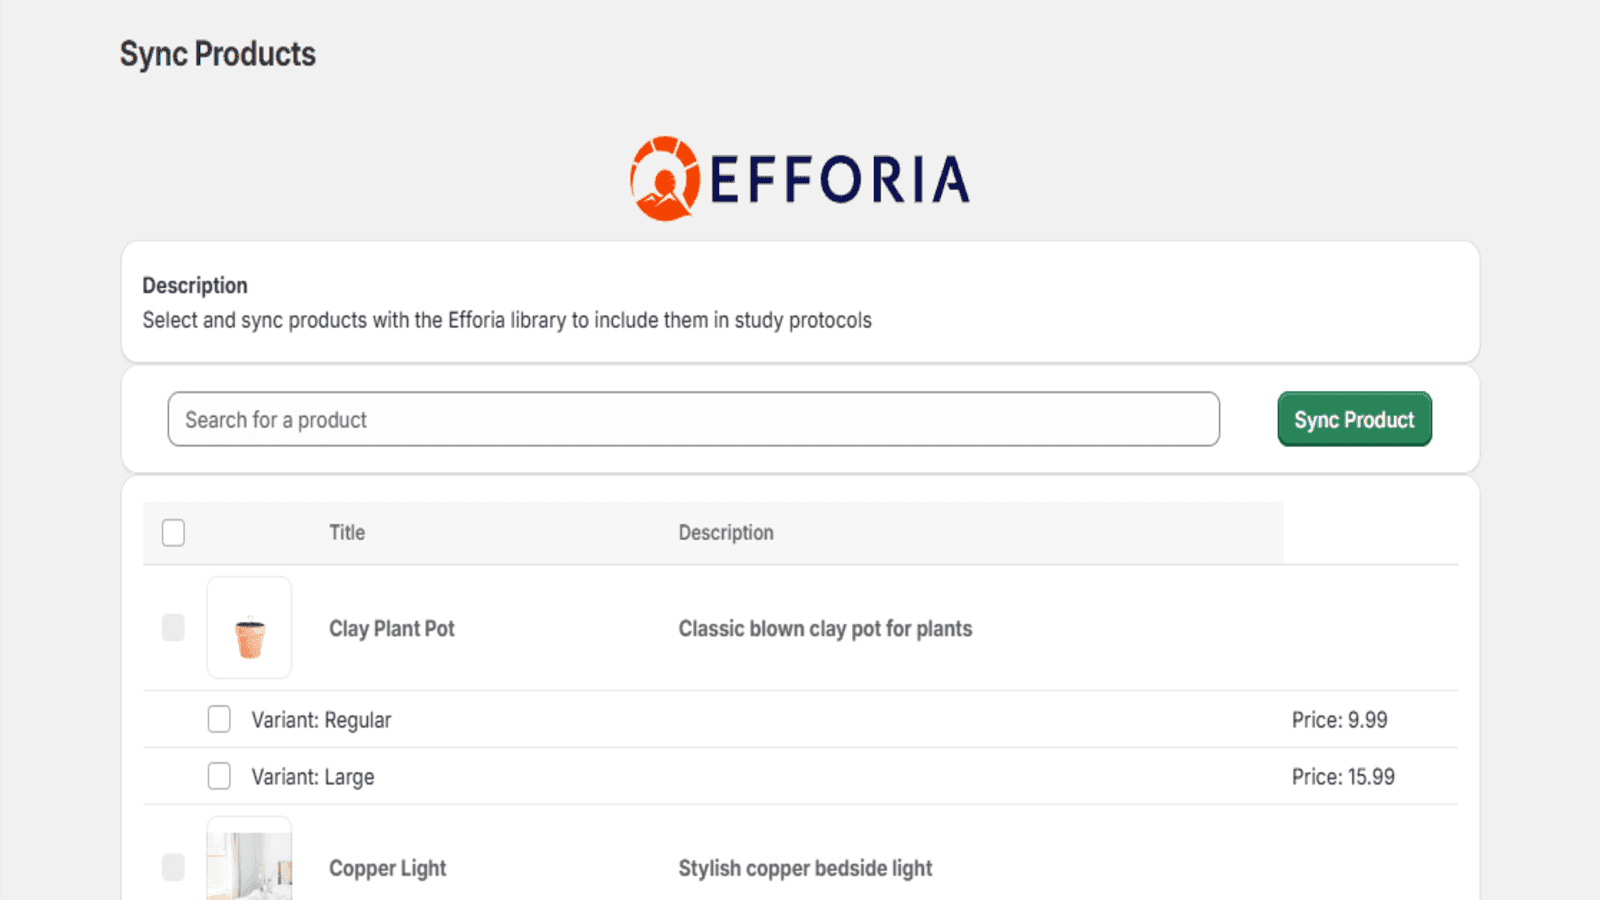Toggle the select-all checkbox in table header

coord(173,533)
